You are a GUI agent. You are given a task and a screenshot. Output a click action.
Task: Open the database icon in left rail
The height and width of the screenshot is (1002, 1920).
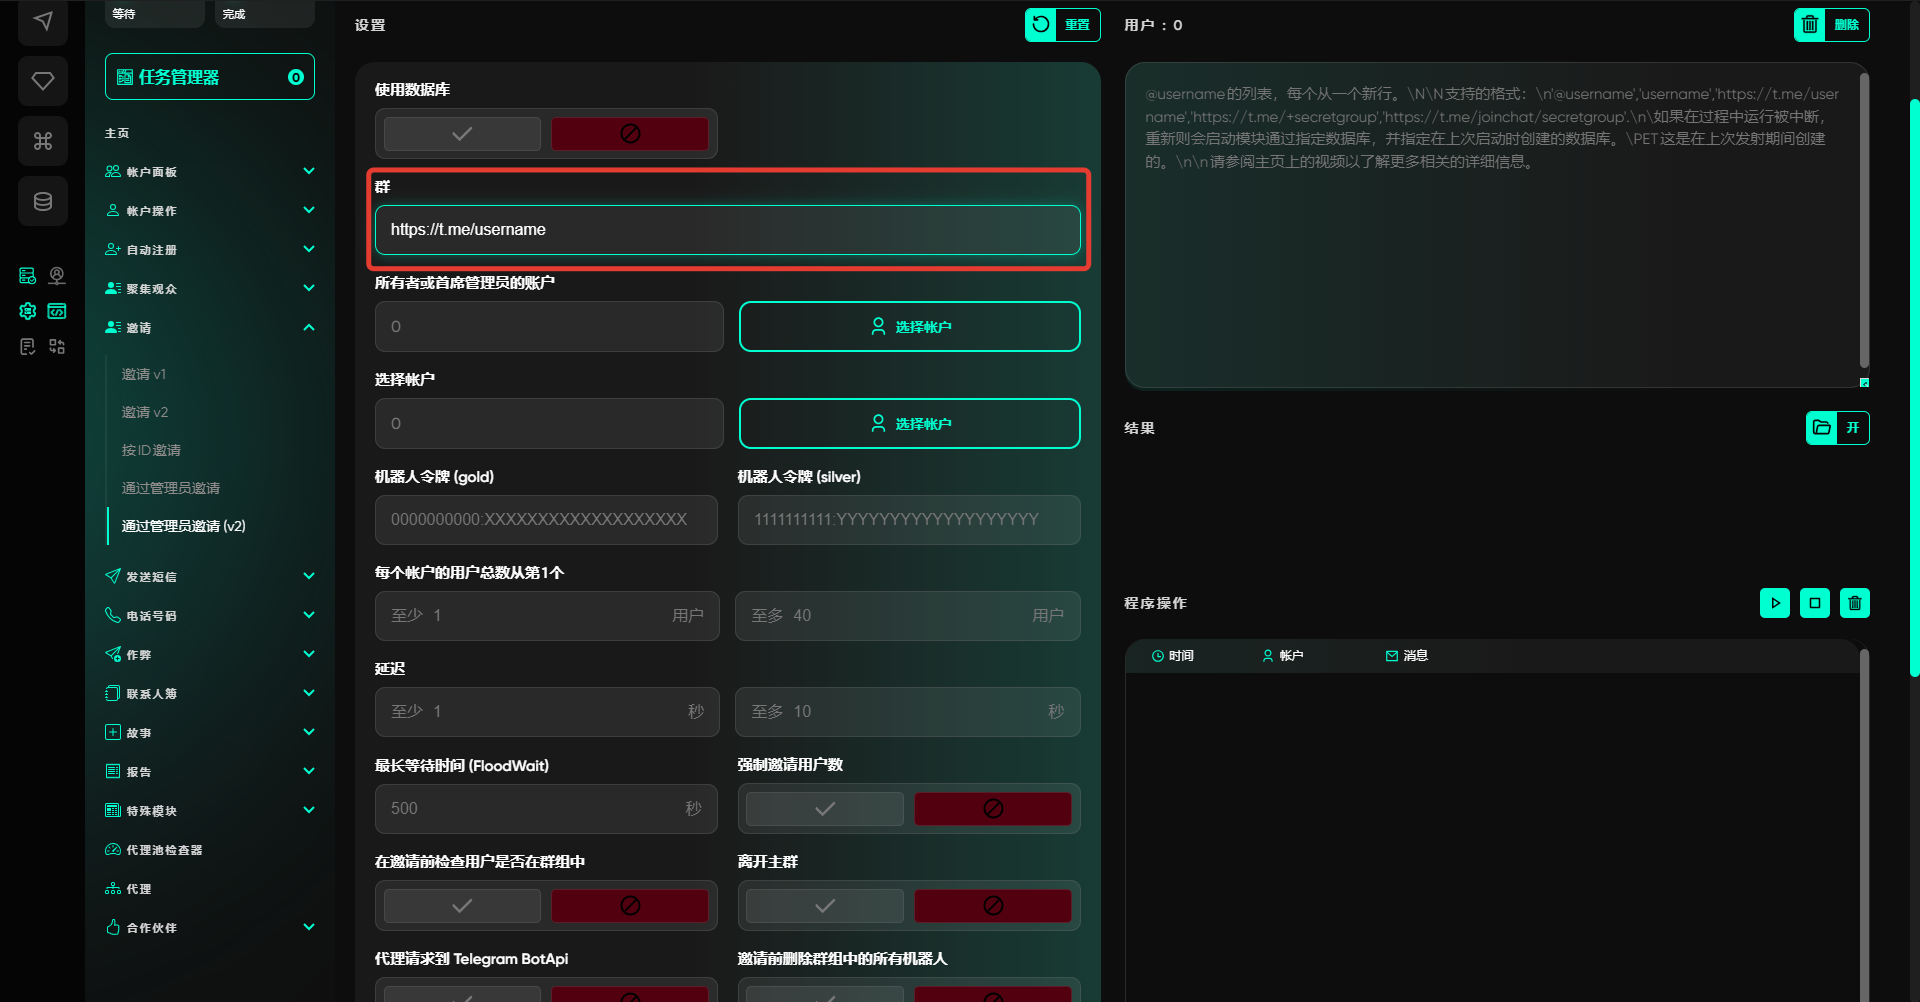(x=42, y=201)
